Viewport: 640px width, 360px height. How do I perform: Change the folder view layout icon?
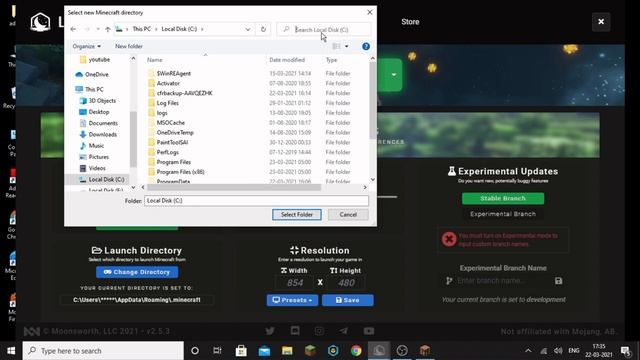click(x=336, y=47)
